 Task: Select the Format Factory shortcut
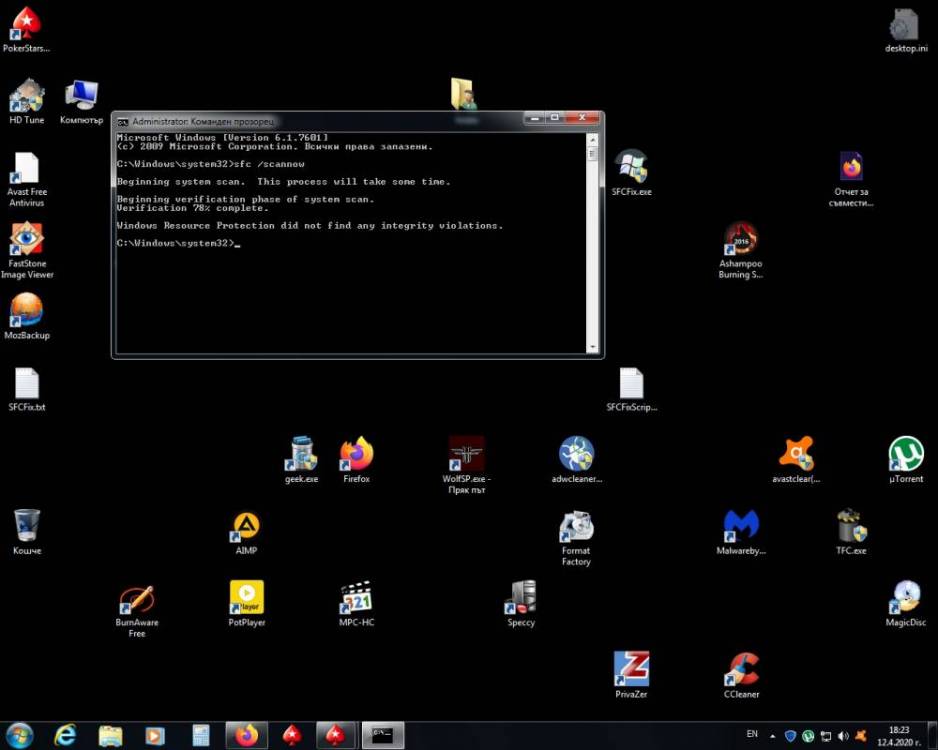(x=575, y=538)
